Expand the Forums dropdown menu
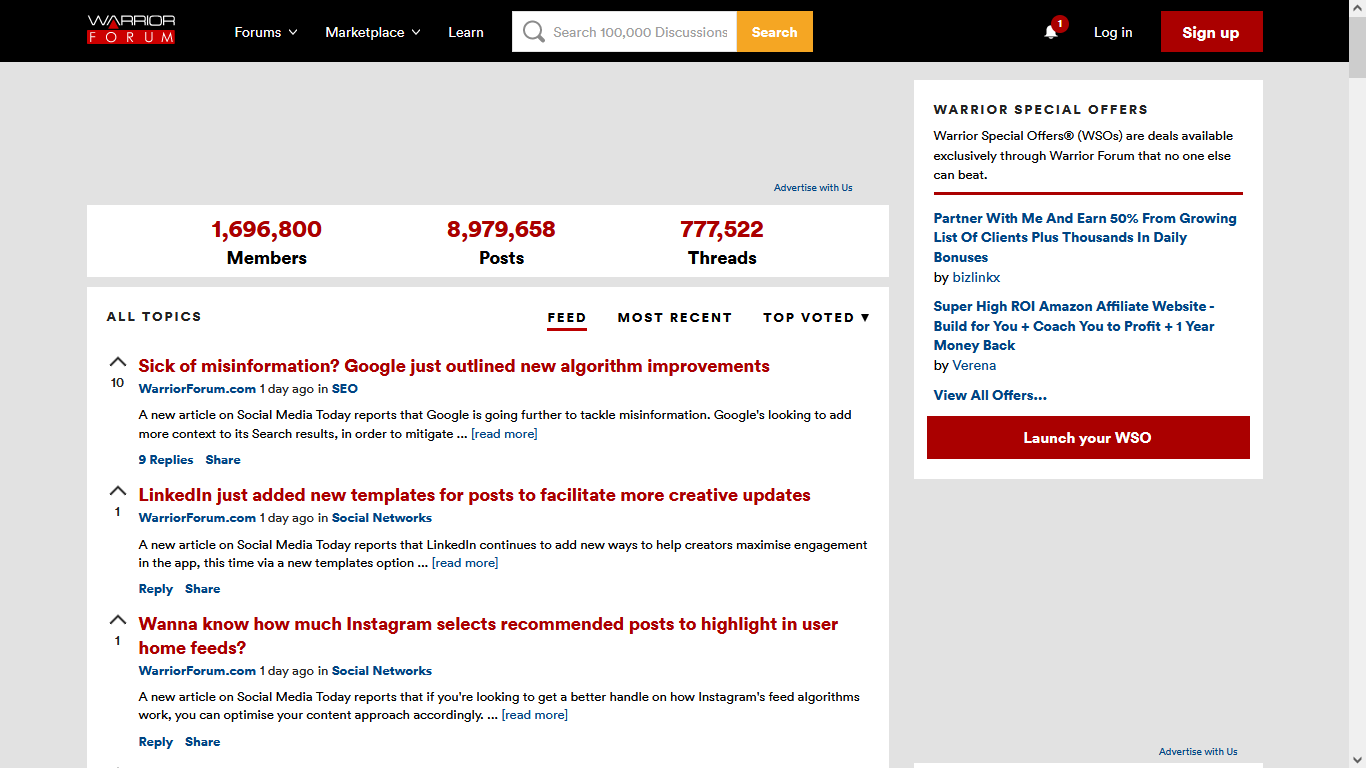Viewport: 1366px width, 768px height. pos(266,32)
